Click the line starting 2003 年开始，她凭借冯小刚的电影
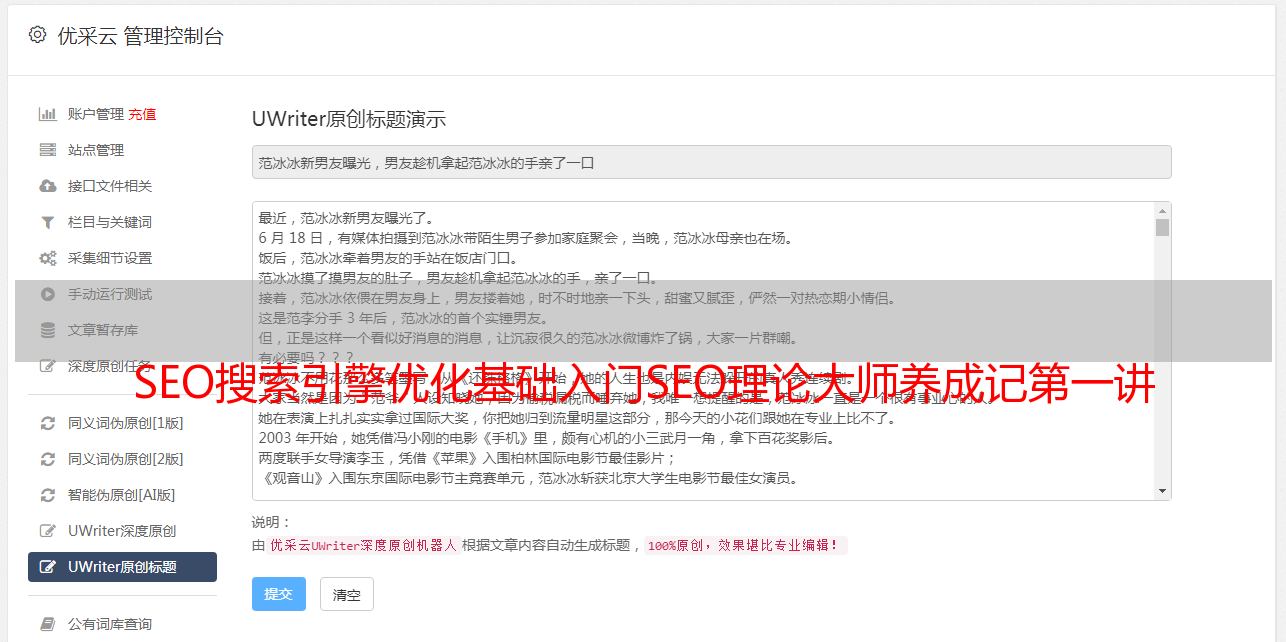 coord(546,438)
